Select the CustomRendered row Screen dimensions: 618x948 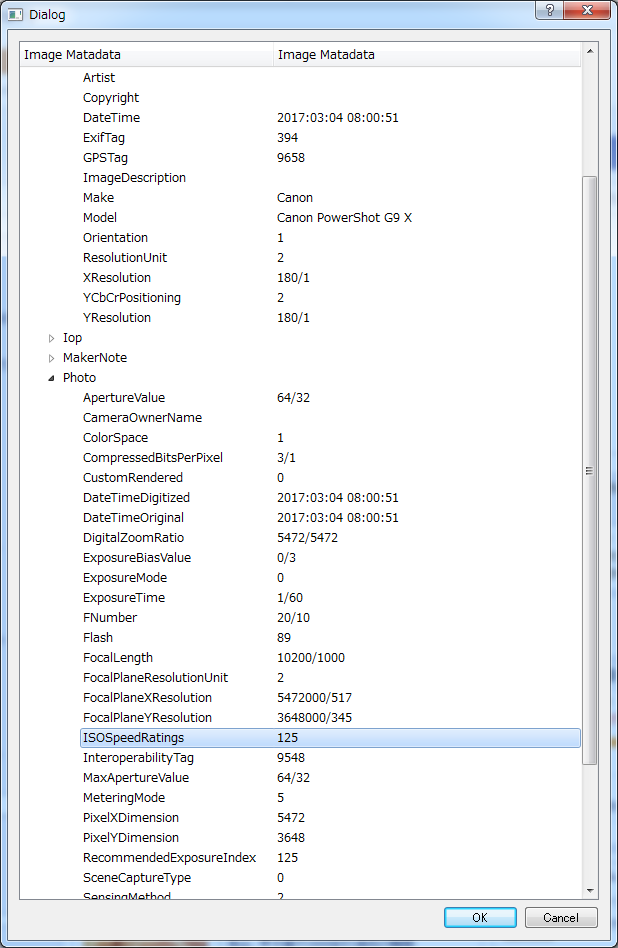(x=330, y=477)
